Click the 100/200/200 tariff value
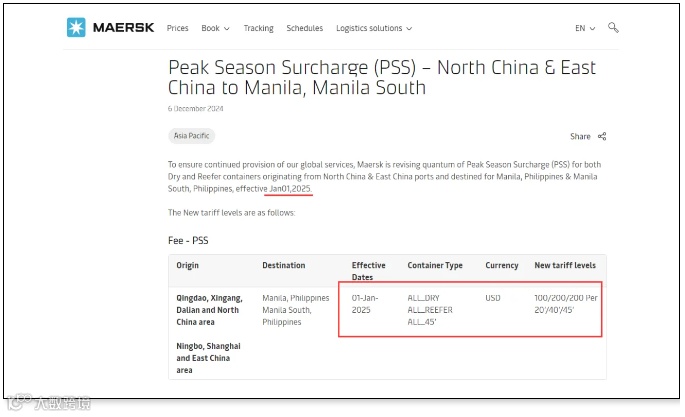685x417 pixels. (x=566, y=304)
